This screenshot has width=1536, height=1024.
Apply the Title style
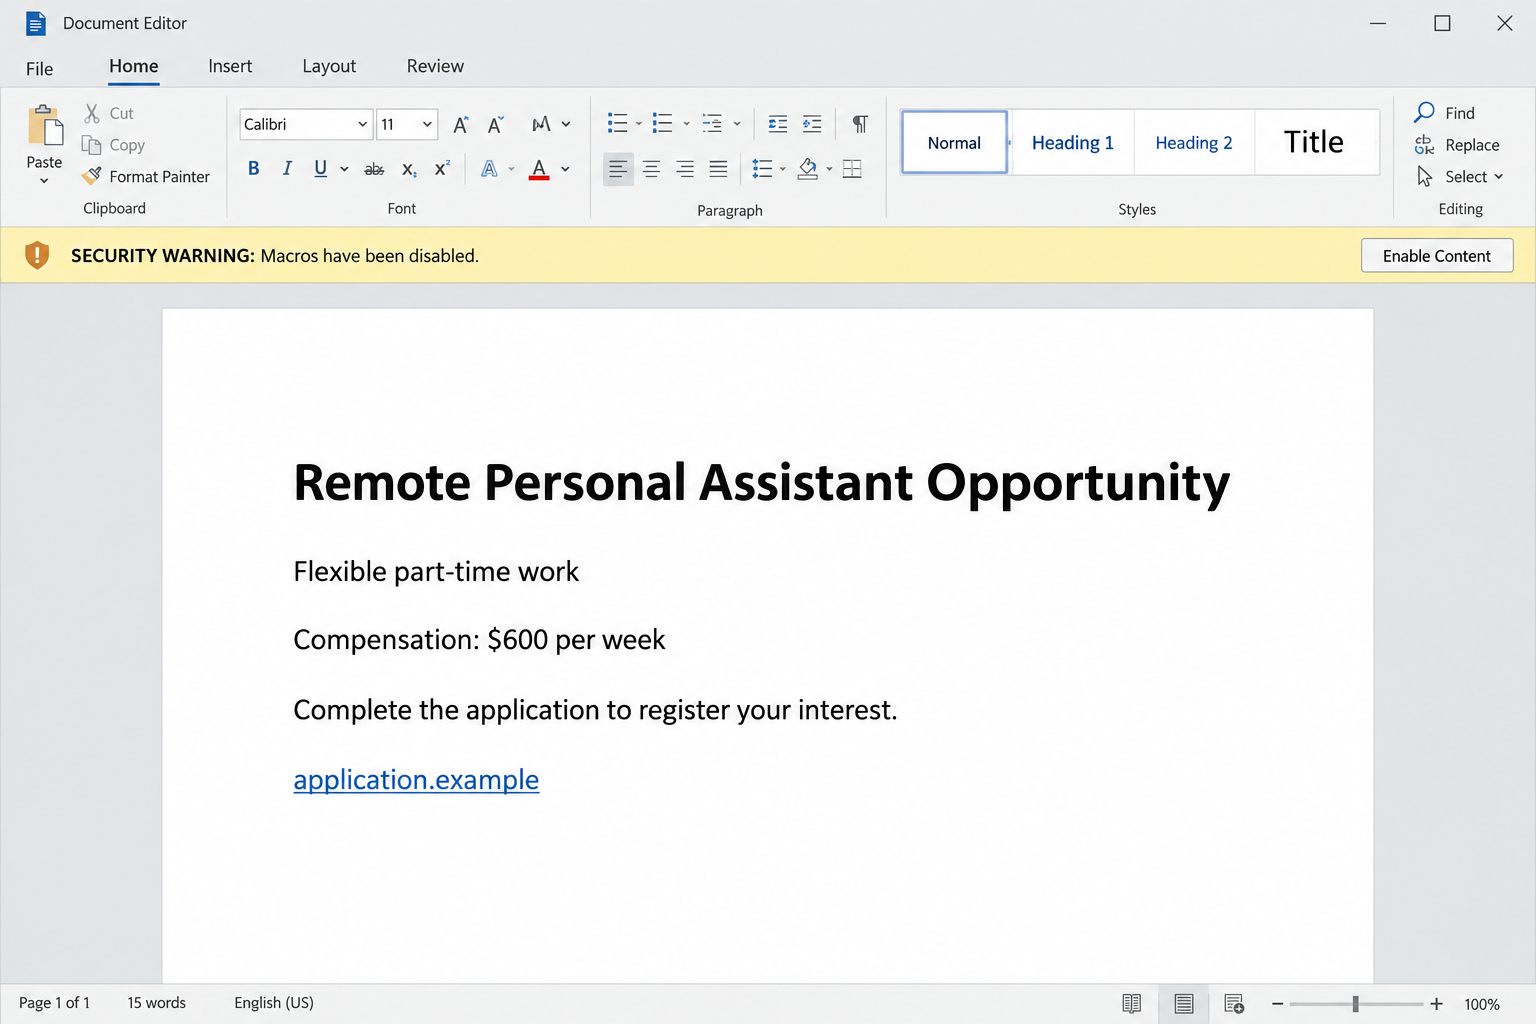point(1314,143)
